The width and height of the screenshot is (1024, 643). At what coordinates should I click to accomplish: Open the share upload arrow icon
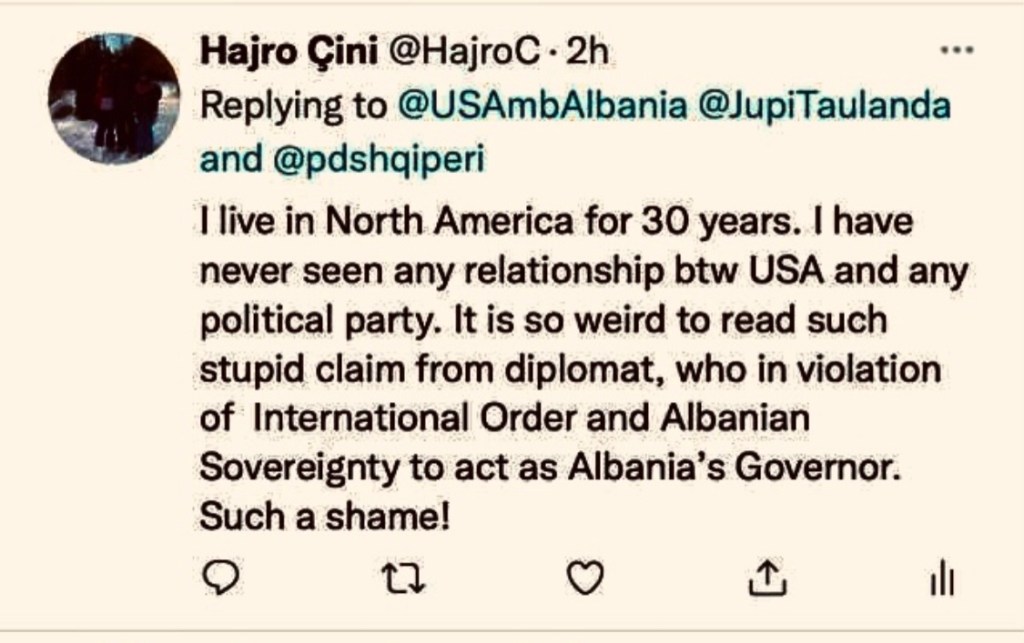(x=767, y=578)
